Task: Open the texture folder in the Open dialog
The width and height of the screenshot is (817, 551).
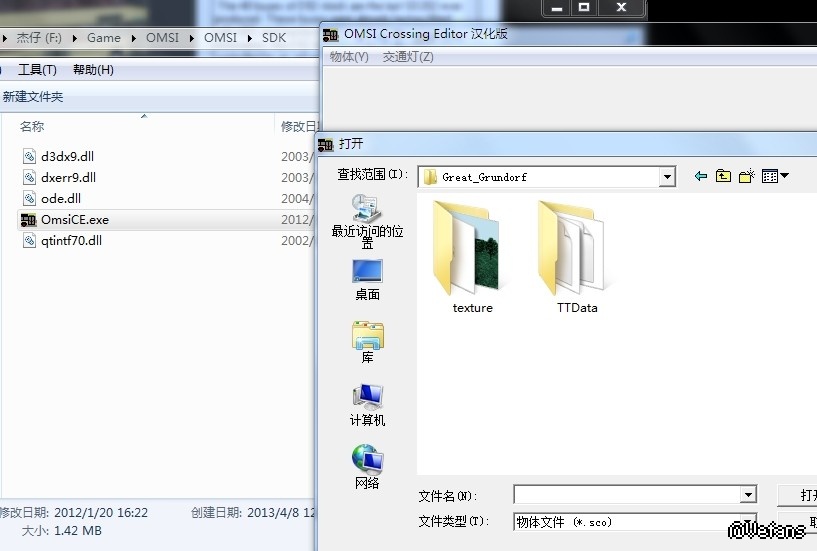Action: pos(468,256)
